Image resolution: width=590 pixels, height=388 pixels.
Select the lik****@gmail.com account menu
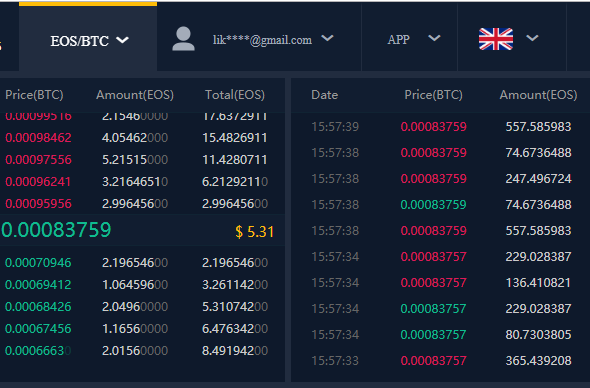point(262,40)
